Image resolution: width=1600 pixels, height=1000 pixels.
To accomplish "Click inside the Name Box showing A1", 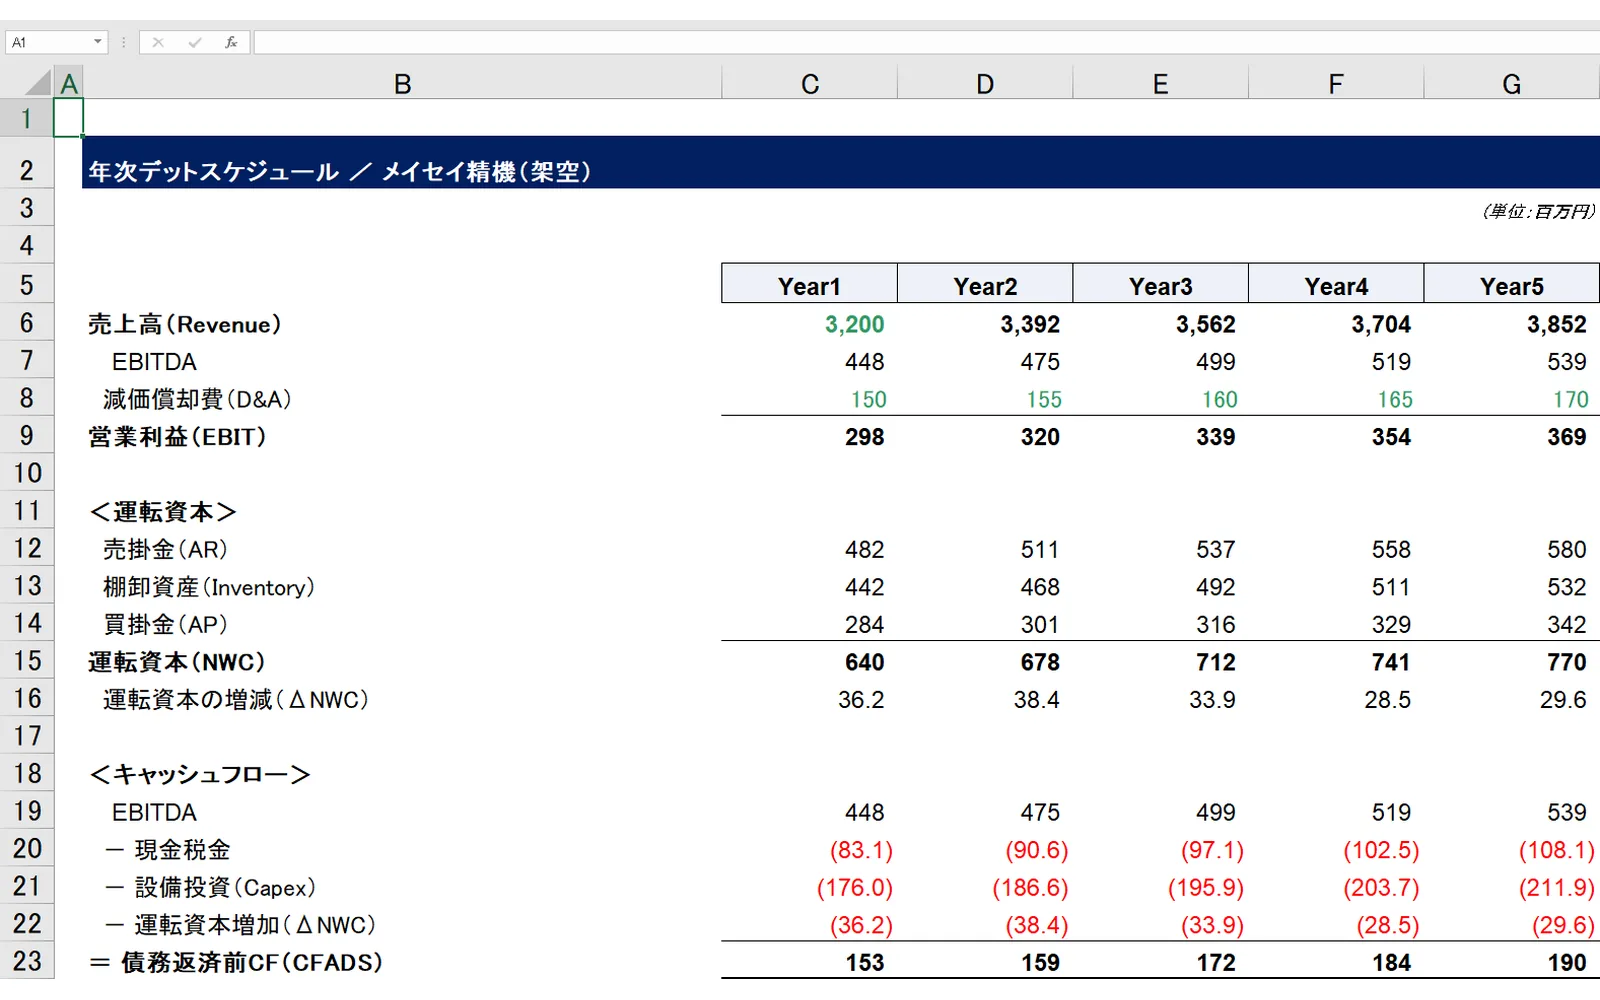I will 48,42.
